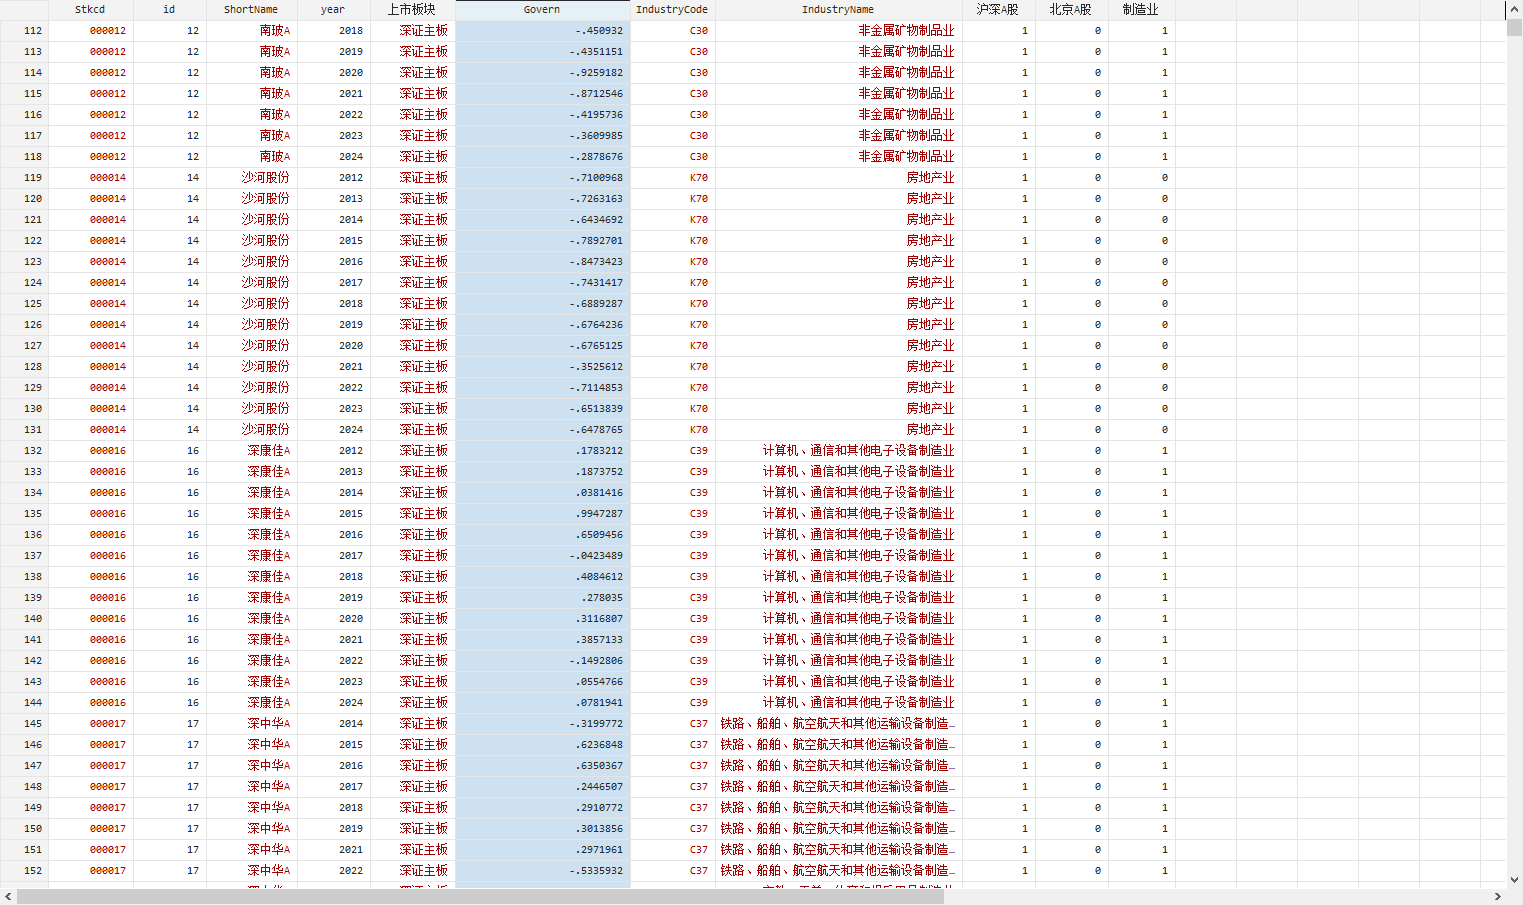The image size is (1523, 905).
Task: Click the 上市板块 column header
Action: pos(412,10)
